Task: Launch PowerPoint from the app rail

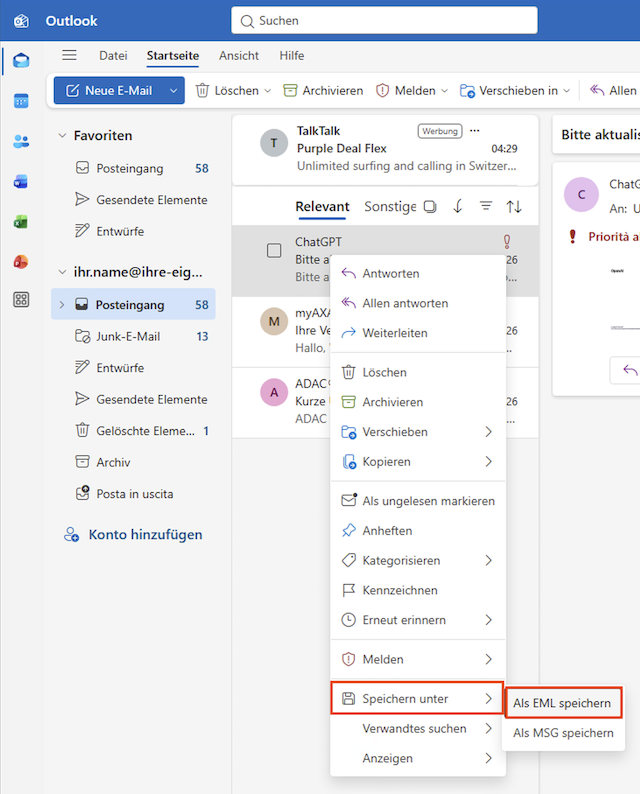Action: click(21, 262)
